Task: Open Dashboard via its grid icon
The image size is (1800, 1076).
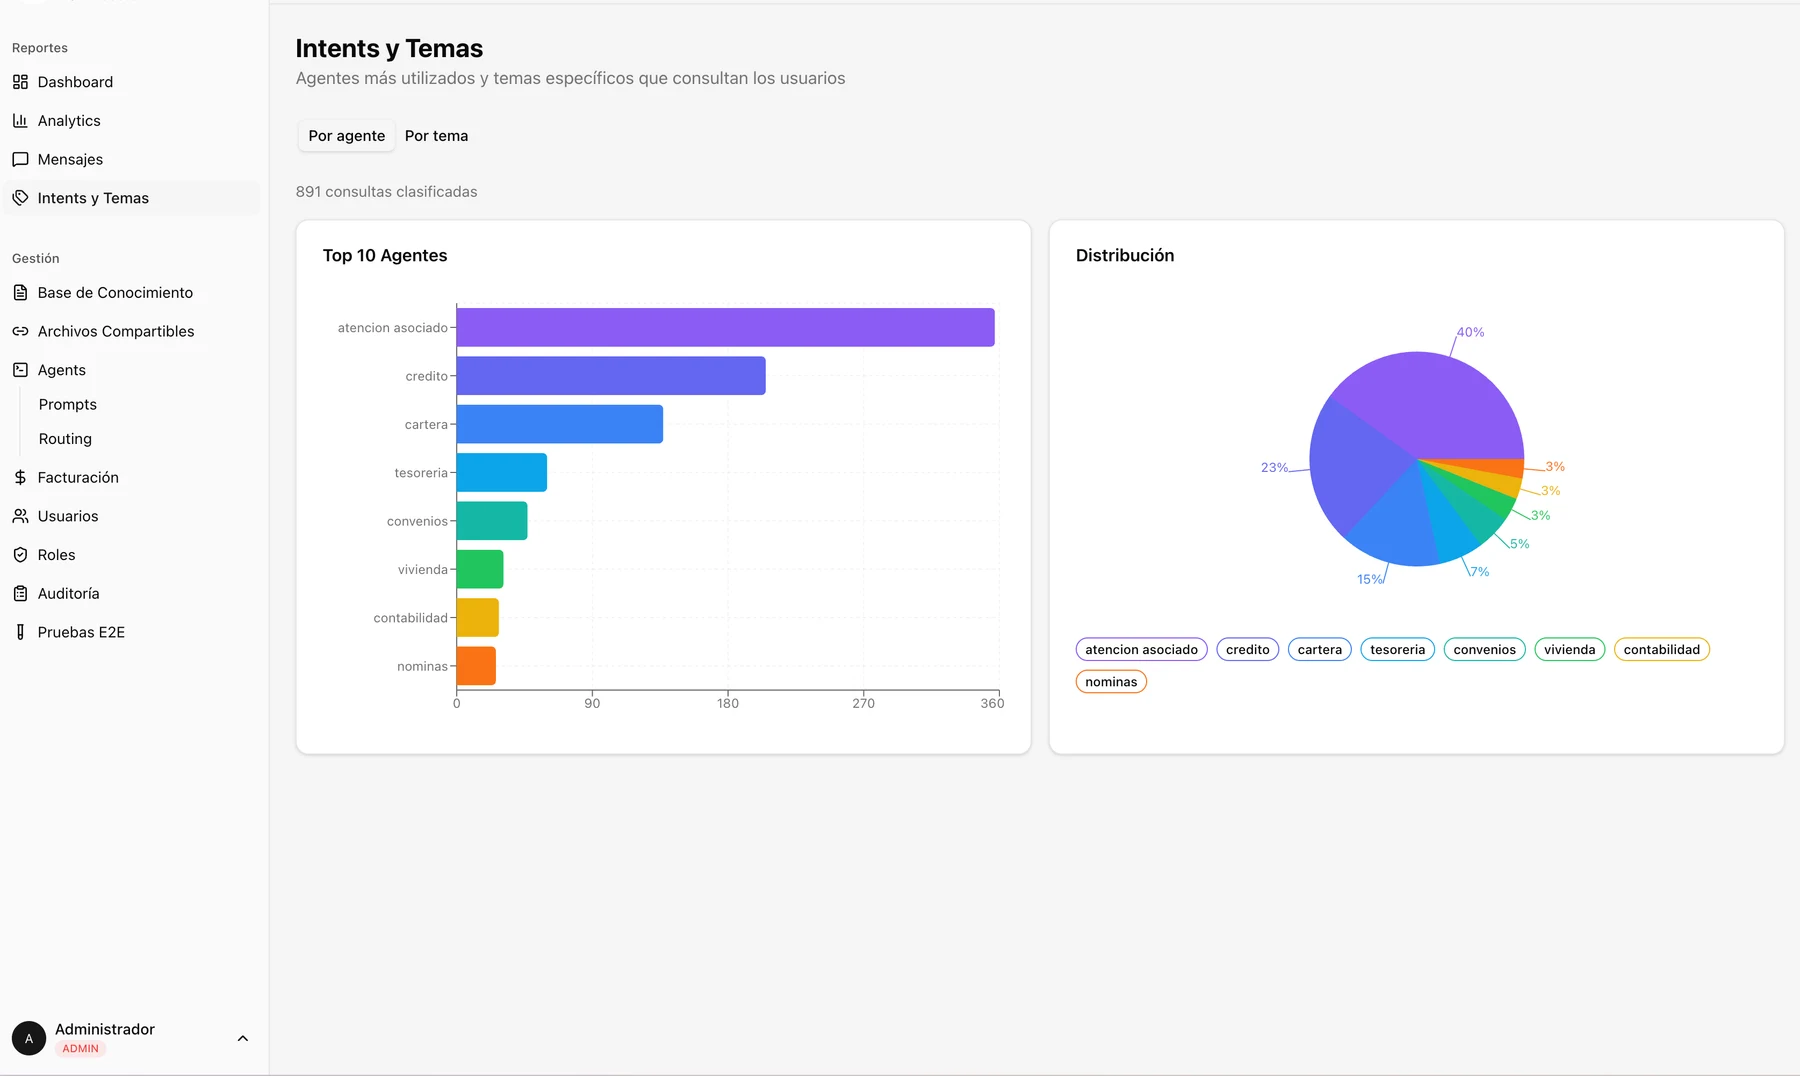Action: [20, 82]
